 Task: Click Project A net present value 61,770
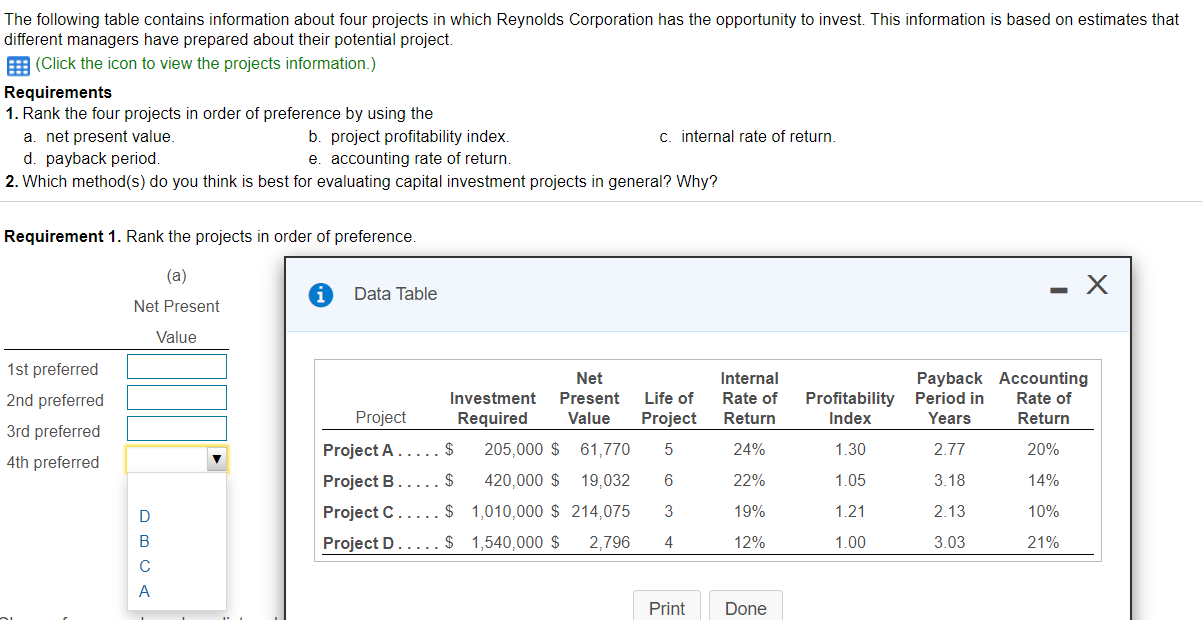tap(605, 450)
